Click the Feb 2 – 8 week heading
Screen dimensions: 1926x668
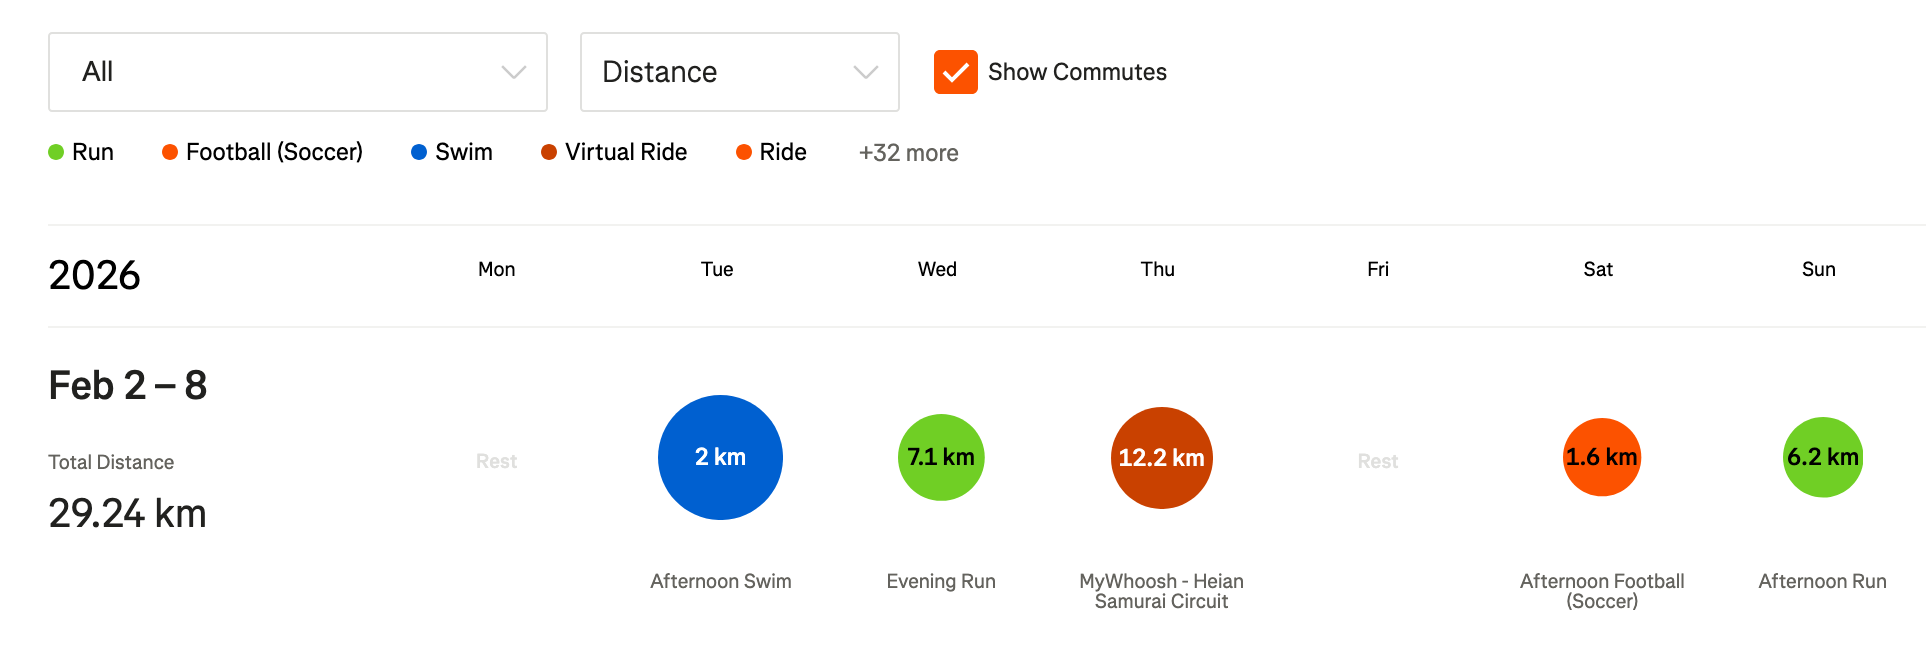(x=128, y=385)
